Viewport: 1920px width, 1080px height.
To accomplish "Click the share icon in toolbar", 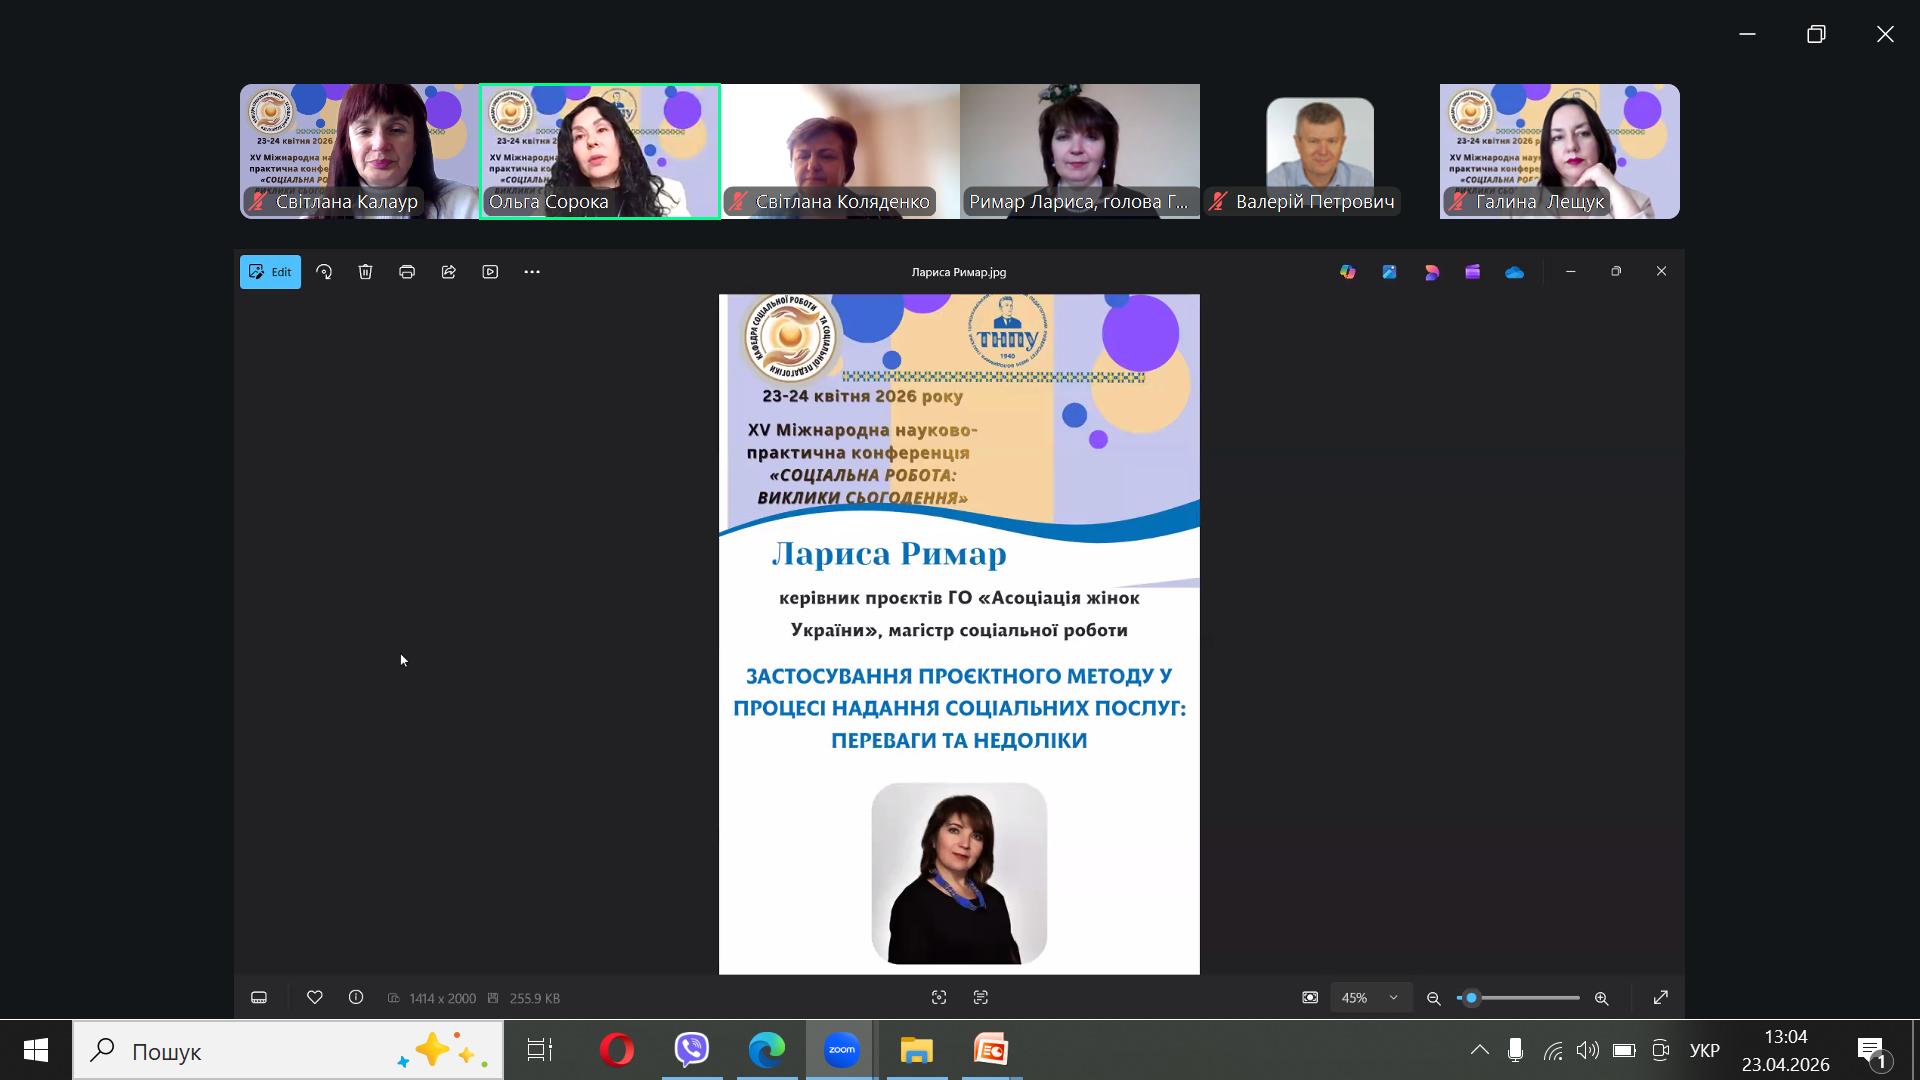I will [448, 272].
